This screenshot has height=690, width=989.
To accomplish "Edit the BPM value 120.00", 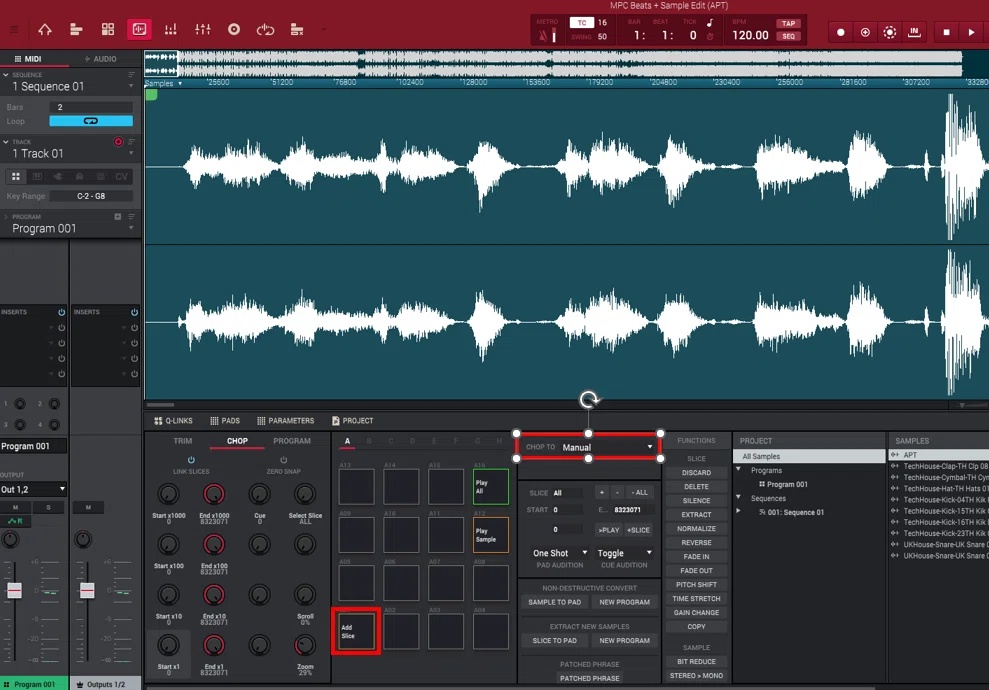I will pos(750,35).
